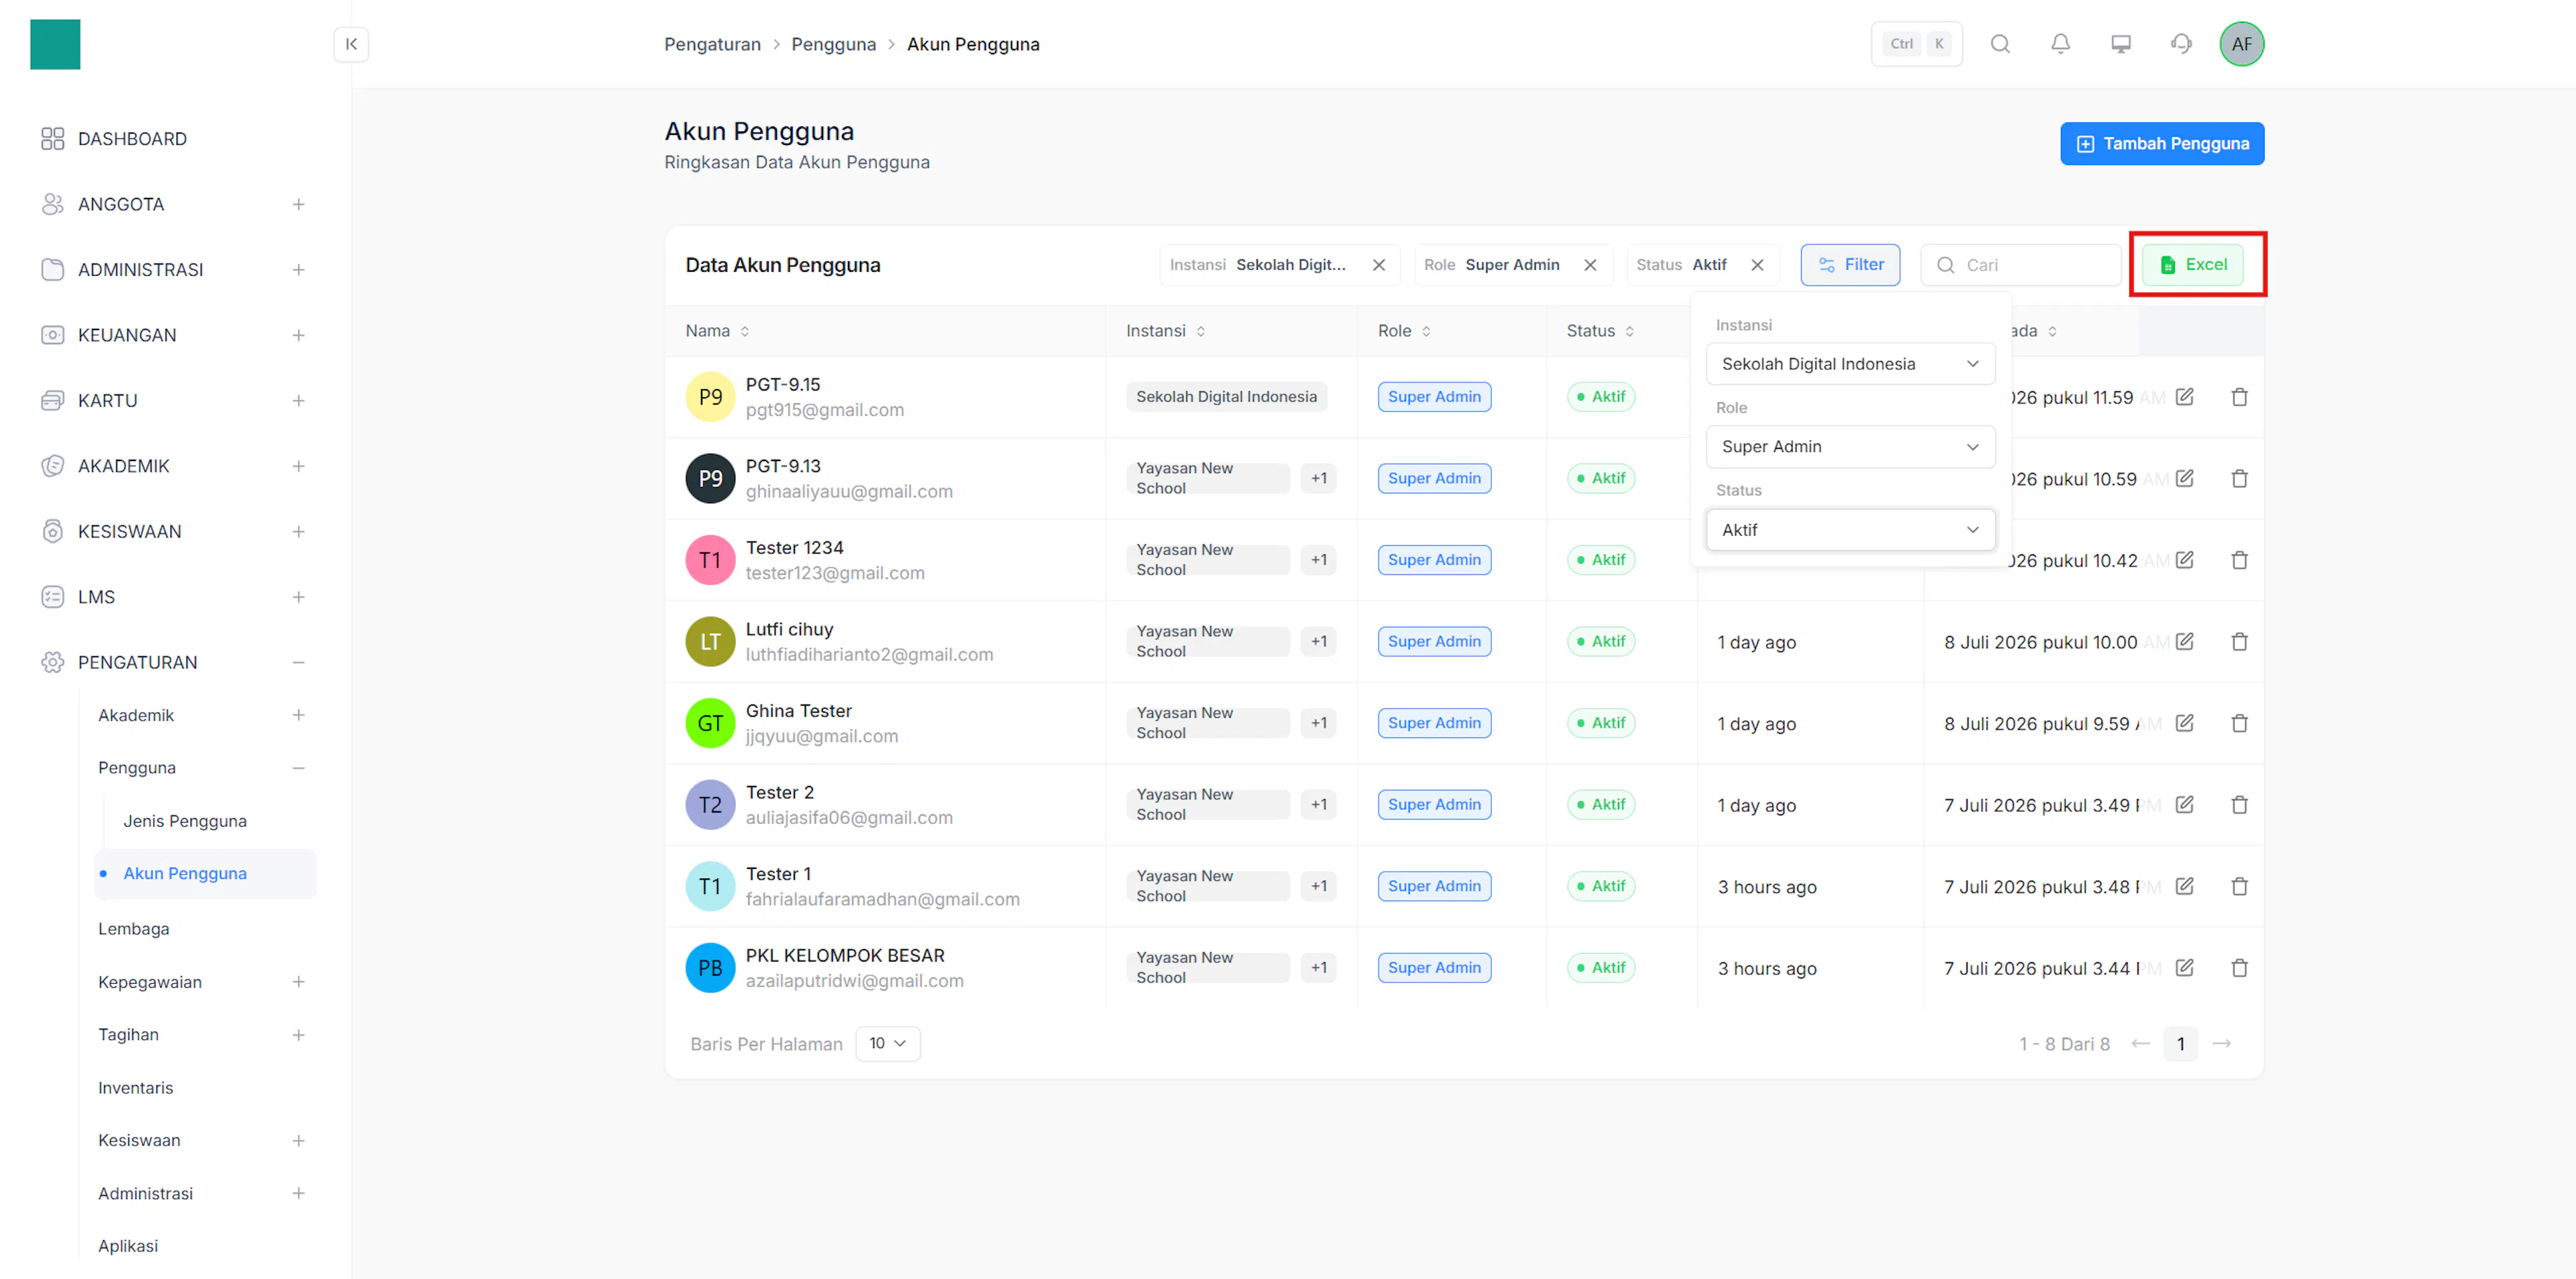The height and width of the screenshot is (1279, 2576).
Task: Delete the Tester 1 user row
Action: tap(2240, 886)
